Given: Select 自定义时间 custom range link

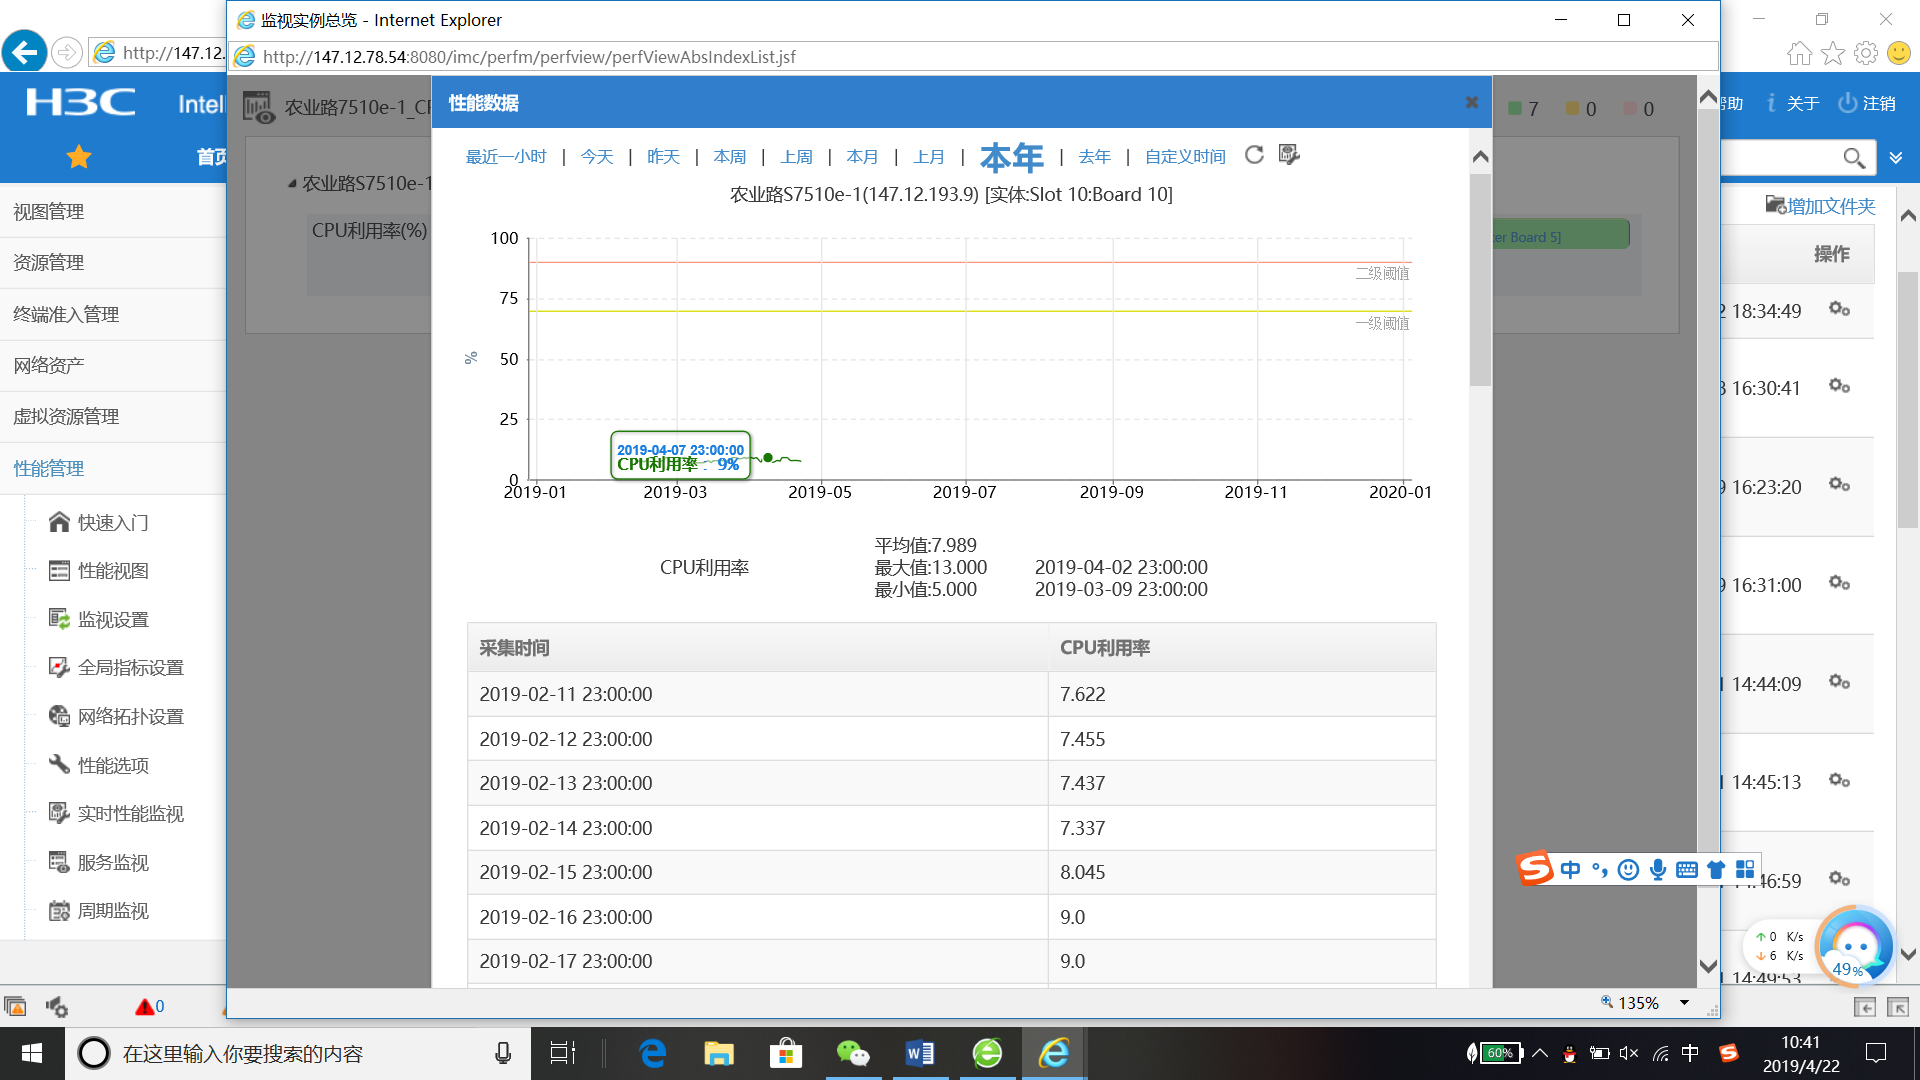Looking at the screenshot, I should click(1185, 157).
